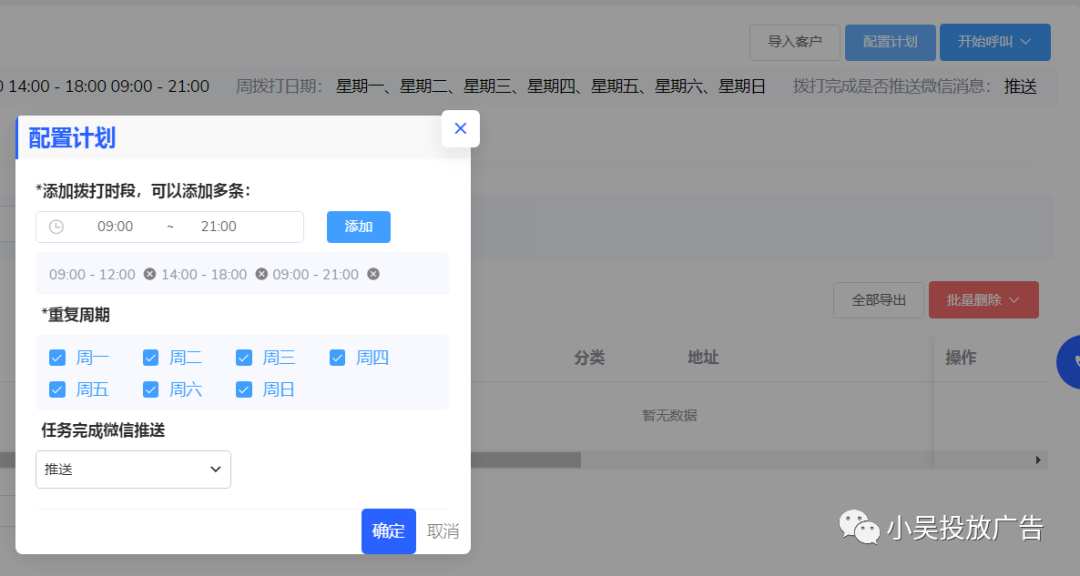
Task: Close the 配置计划 dialog with the X
Action: click(x=460, y=128)
